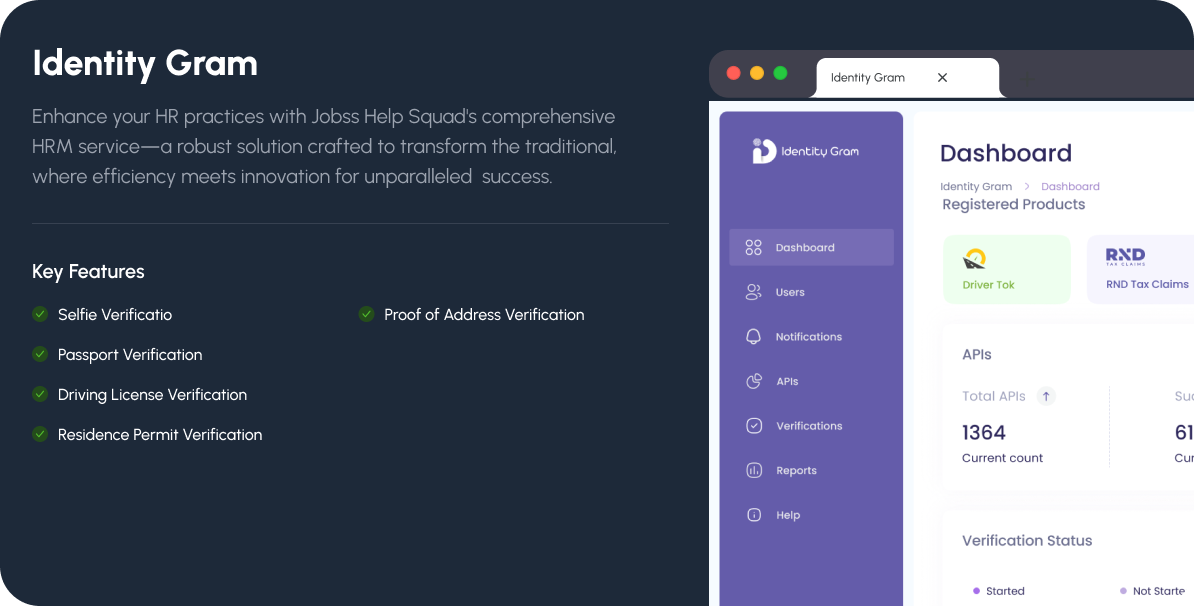1194x606 pixels.
Task: Click the Dashboard breadcrumb link
Action: (1070, 187)
